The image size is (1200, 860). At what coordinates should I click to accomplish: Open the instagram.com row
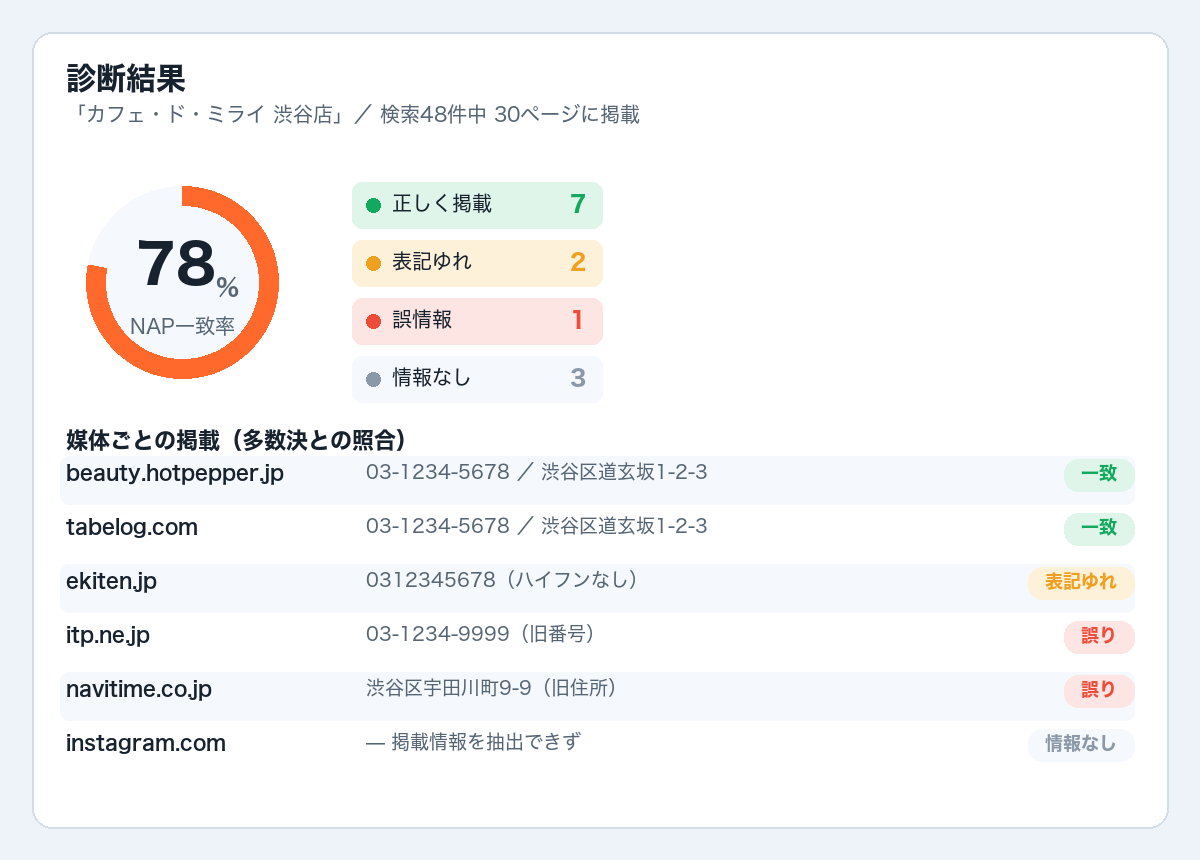pos(597,750)
